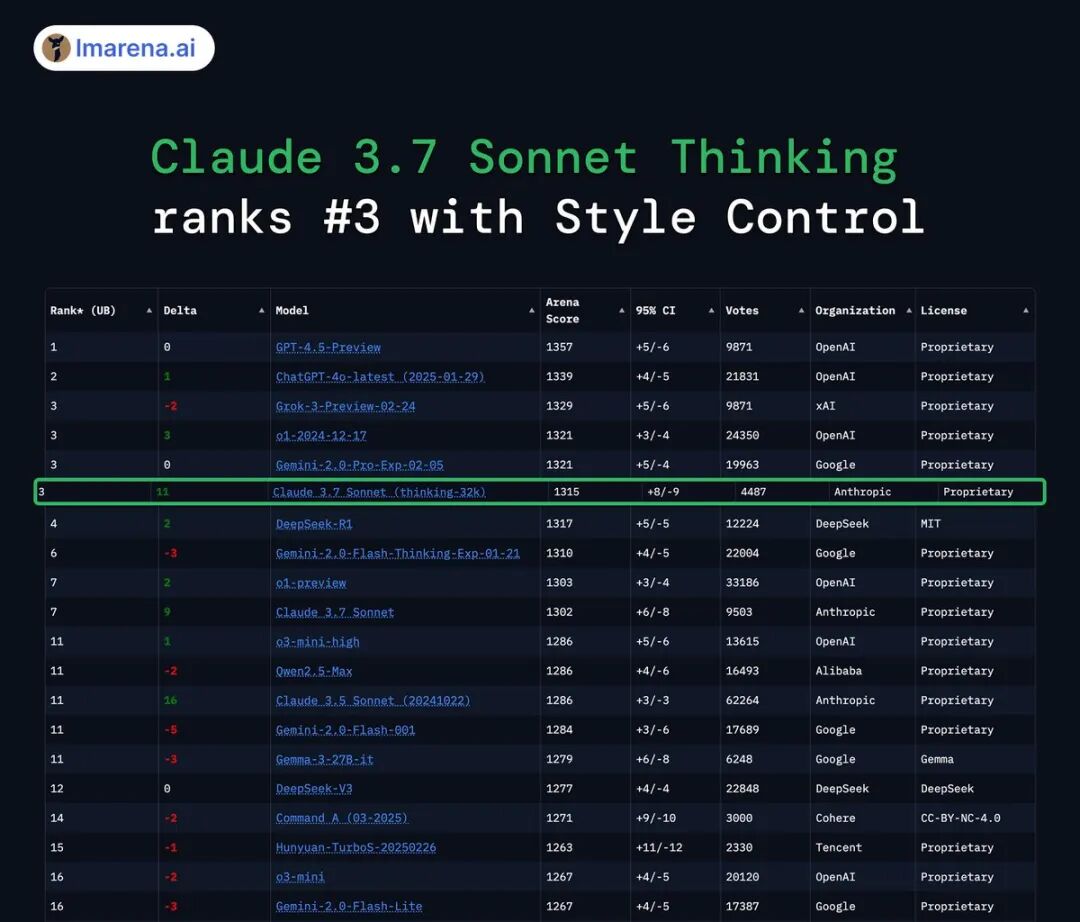Open the o1-2024-12-17 model link
The height and width of the screenshot is (922, 1080).
coord(321,436)
